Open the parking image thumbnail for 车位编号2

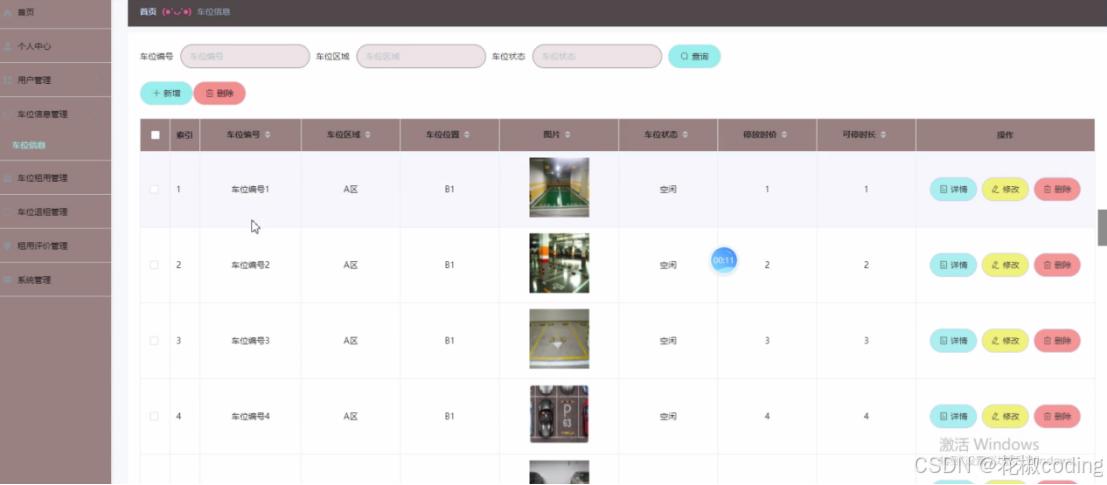559,263
